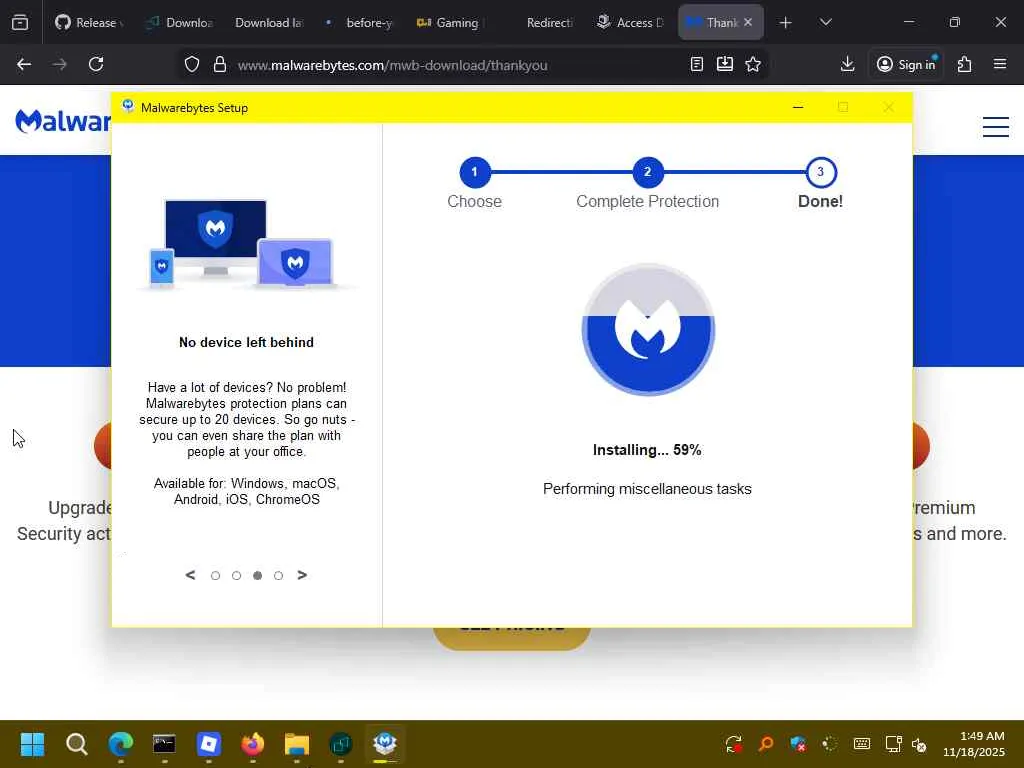Select the first carousel dot
The width and height of the screenshot is (1024, 768).
pyautogui.click(x=216, y=575)
